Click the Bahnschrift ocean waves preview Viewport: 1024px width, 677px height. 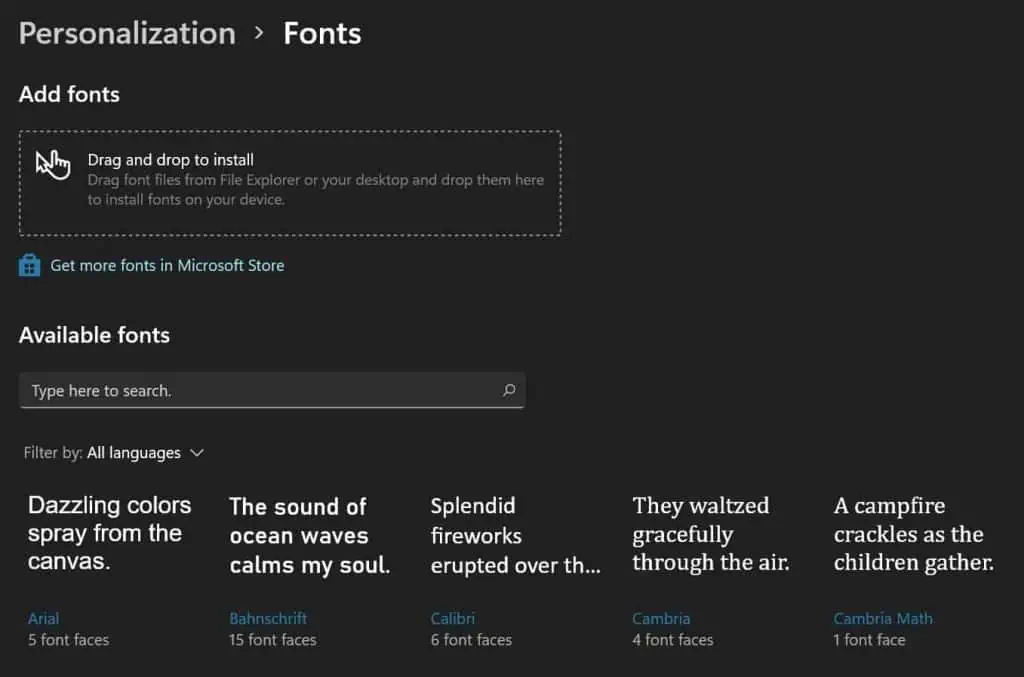300,535
